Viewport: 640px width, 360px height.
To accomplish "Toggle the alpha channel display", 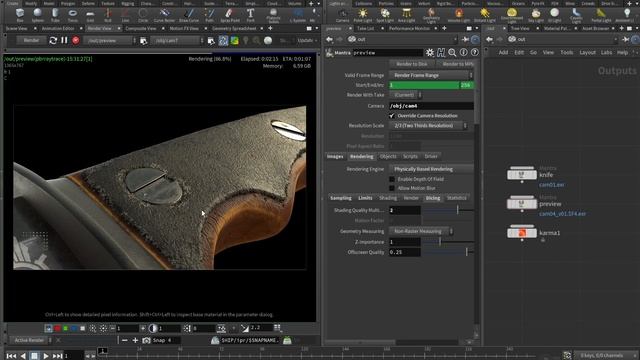I will [82, 328].
